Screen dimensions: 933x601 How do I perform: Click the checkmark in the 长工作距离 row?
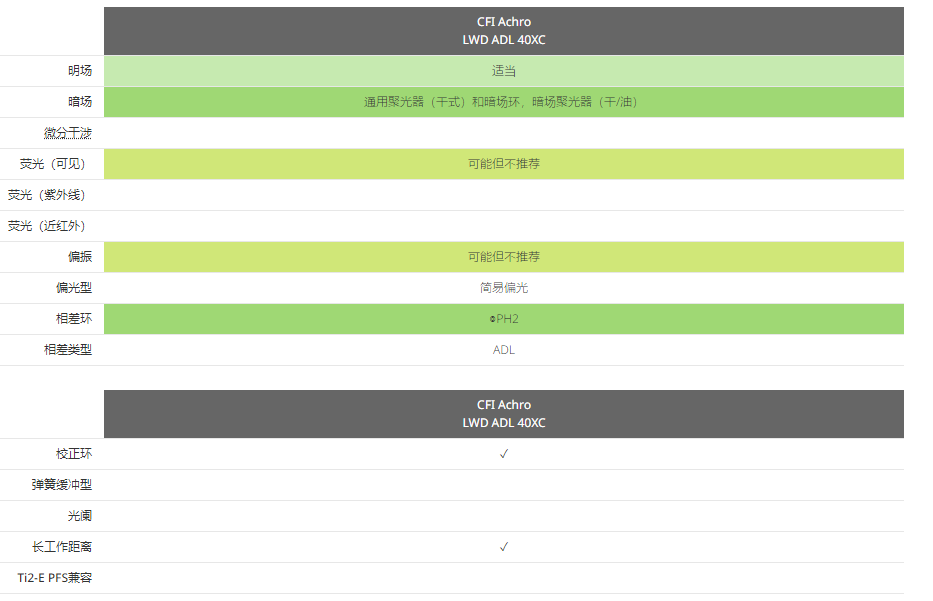[503, 547]
